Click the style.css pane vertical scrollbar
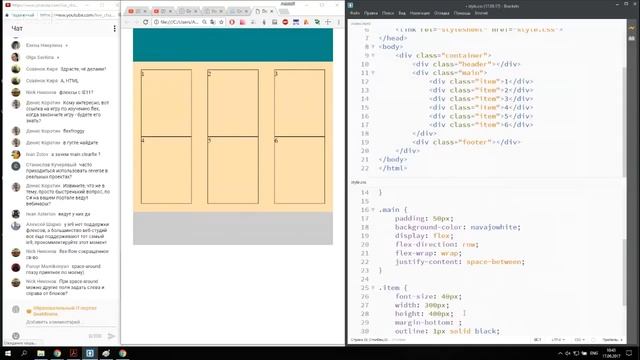Viewport: 640px width, 360px height. [x=624, y=272]
